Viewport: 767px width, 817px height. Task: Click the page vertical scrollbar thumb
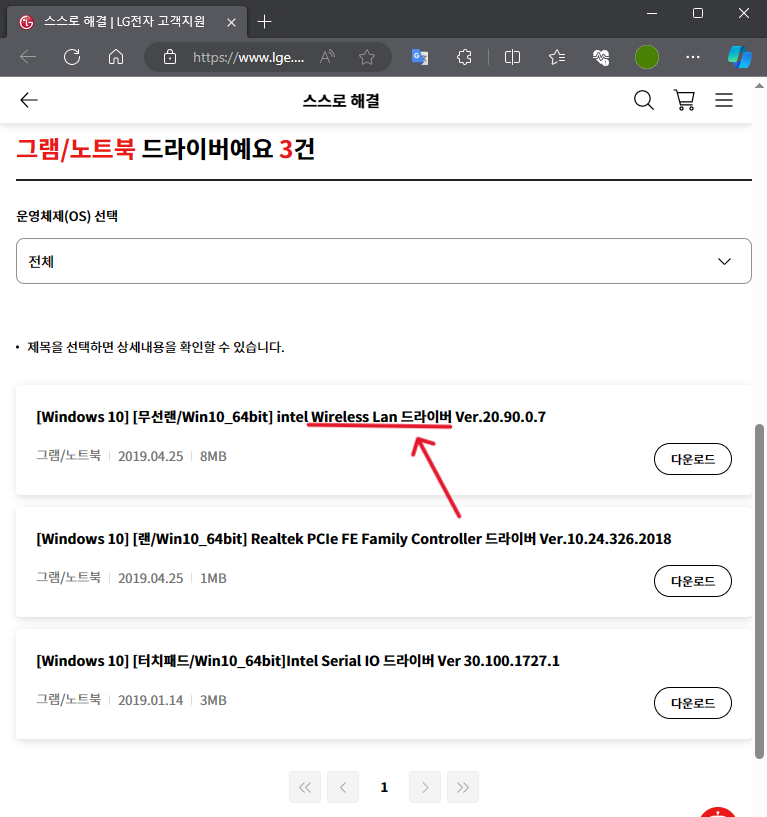pos(759,591)
